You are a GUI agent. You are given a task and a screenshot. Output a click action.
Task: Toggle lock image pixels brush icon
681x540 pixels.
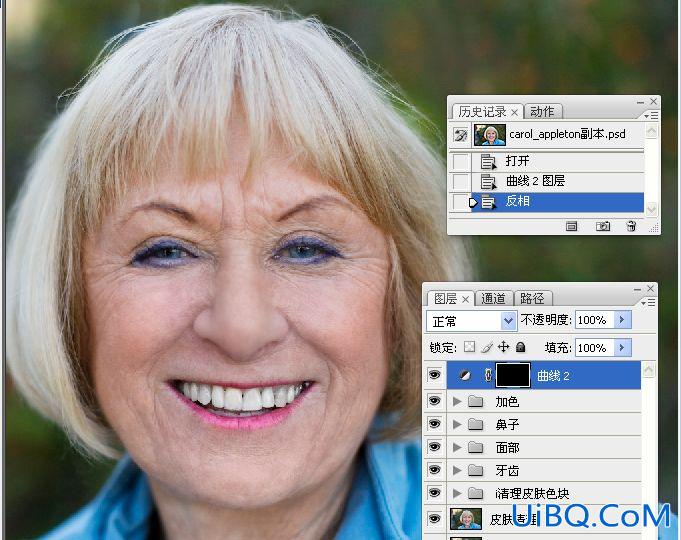pyautogui.click(x=487, y=347)
